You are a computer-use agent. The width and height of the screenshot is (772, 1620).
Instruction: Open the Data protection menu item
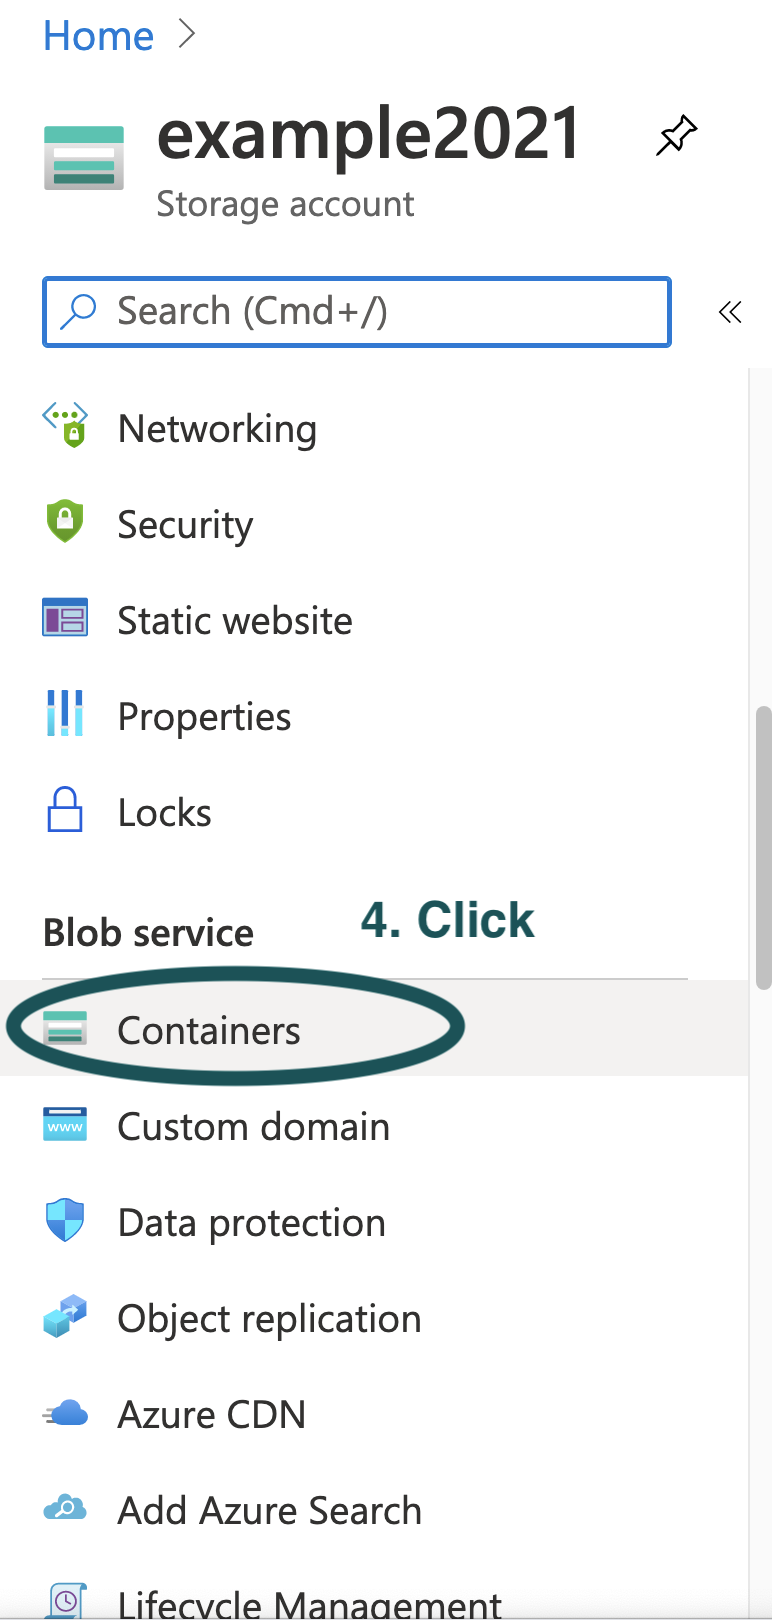[x=251, y=1223]
